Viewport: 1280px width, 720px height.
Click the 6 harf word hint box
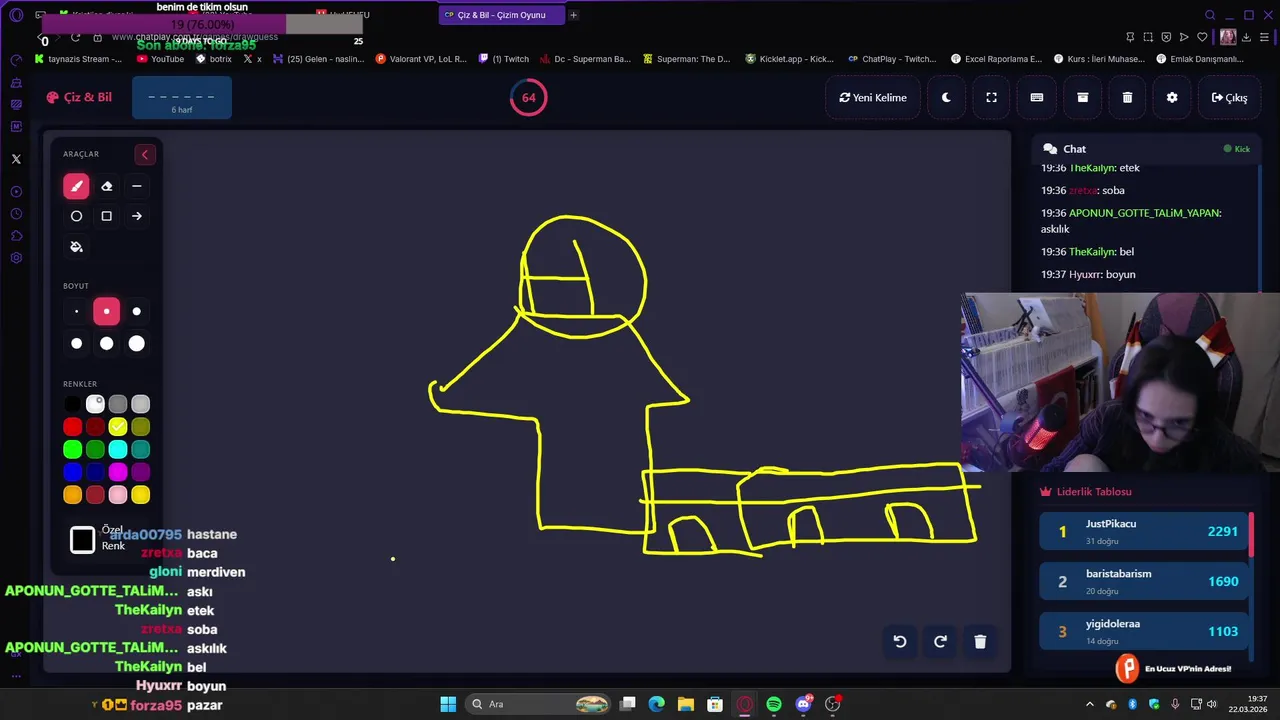(x=182, y=99)
